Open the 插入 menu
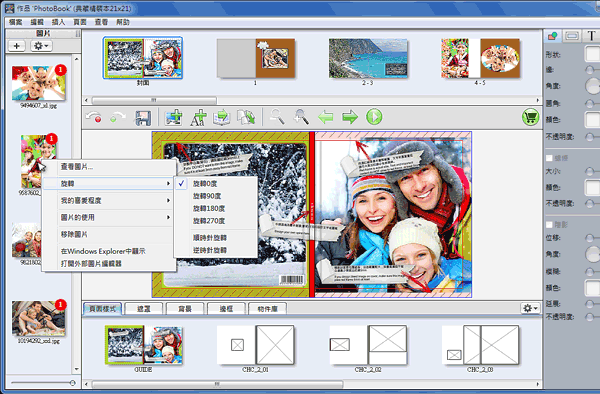The height and width of the screenshot is (394, 600). [58, 22]
